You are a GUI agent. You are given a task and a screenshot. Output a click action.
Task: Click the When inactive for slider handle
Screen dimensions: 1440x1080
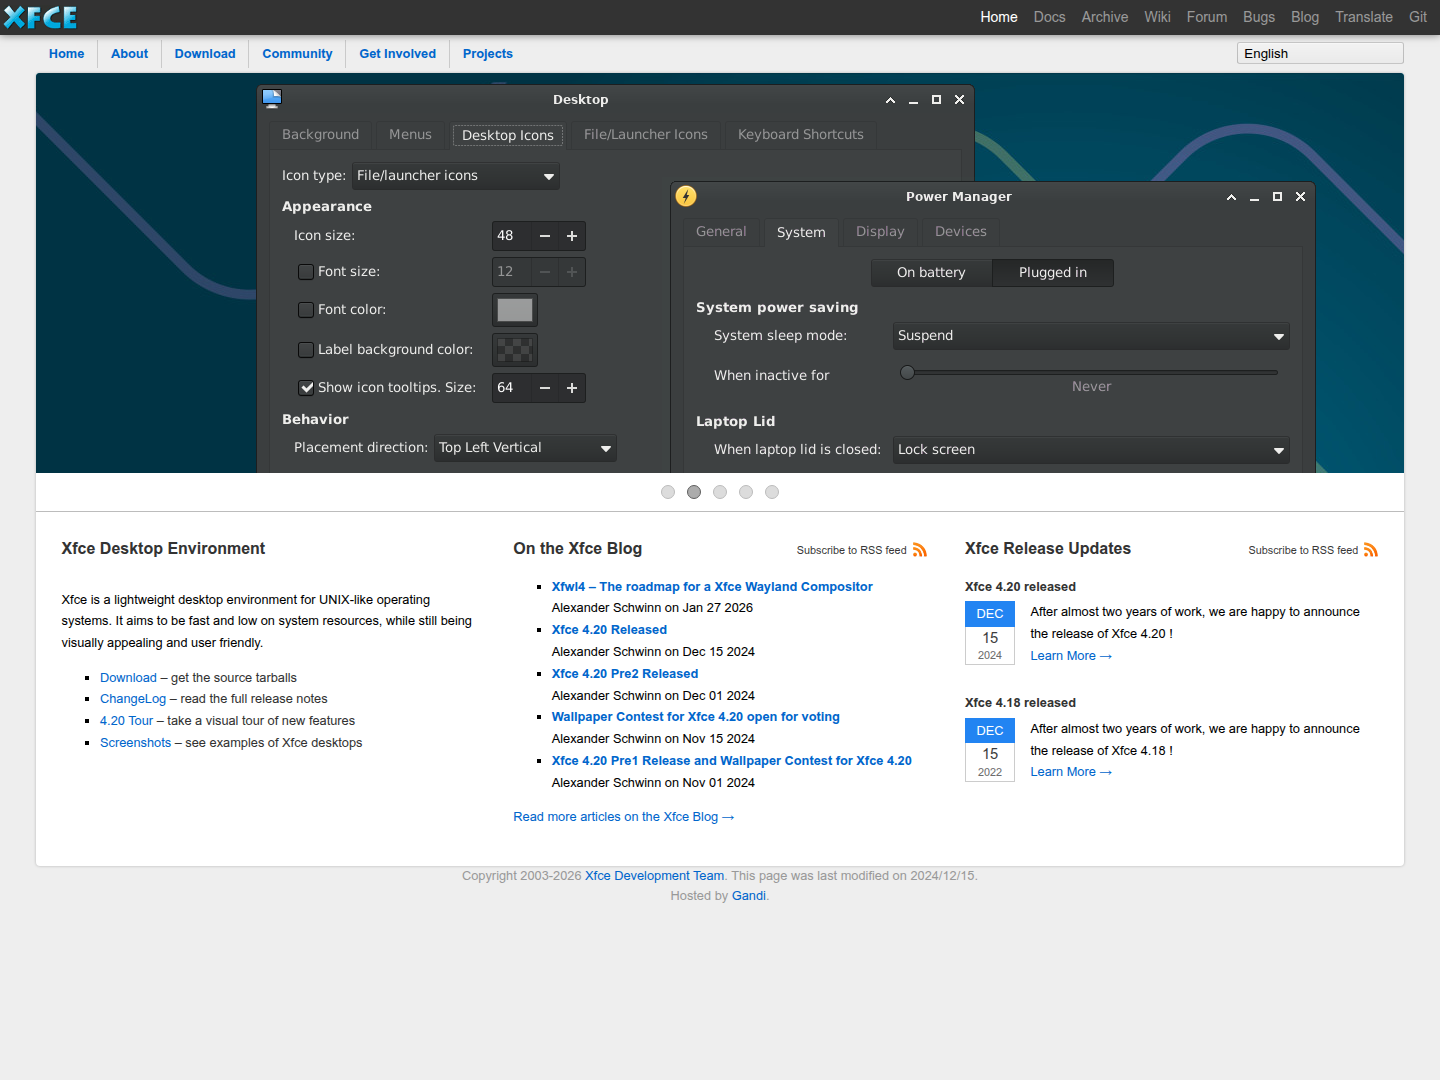907,373
